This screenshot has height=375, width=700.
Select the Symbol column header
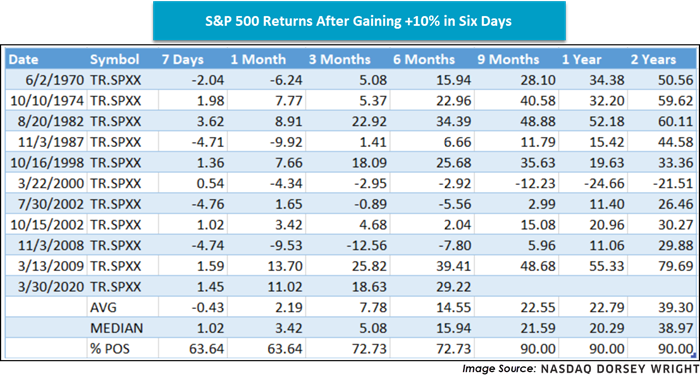[115, 60]
